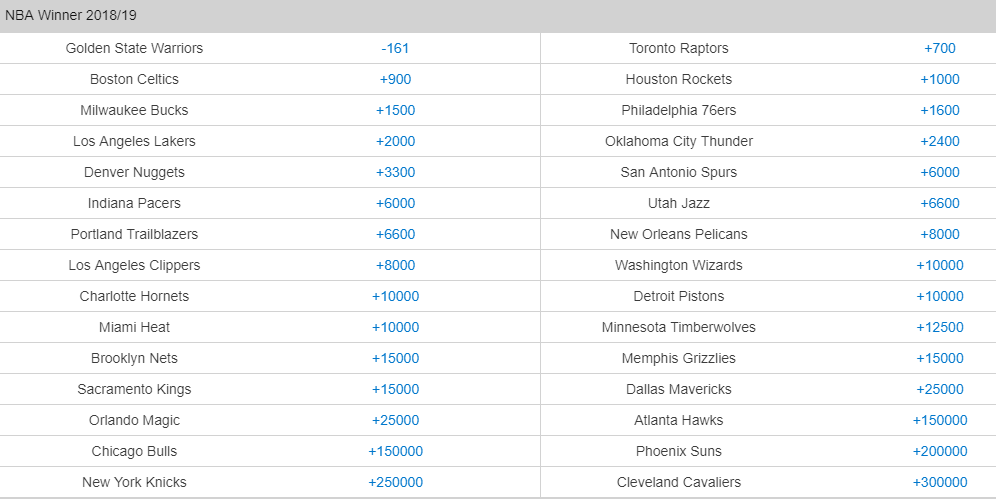Select New York Knicks +250000 odds
Viewport: 996px width, 499px height.
click(x=395, y=482)
